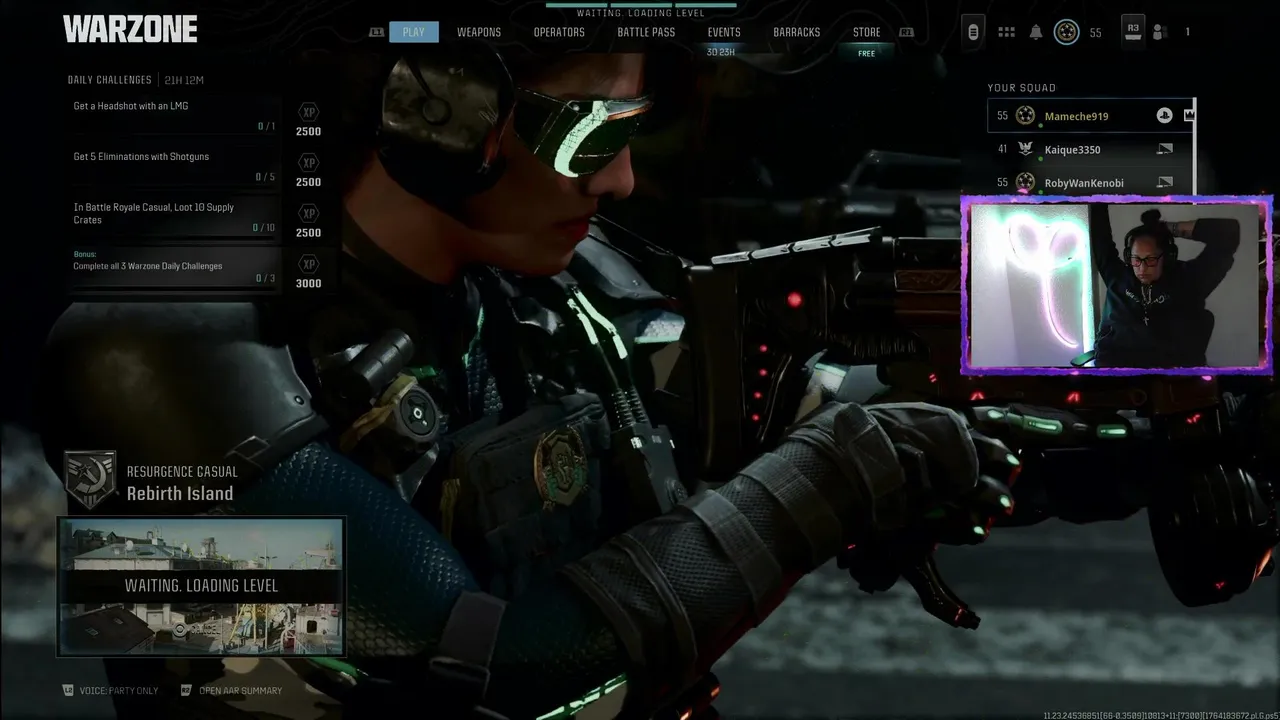Click the DAILY CHALLENGES header
Screen dimensions: 1280x720
(110, 80)
